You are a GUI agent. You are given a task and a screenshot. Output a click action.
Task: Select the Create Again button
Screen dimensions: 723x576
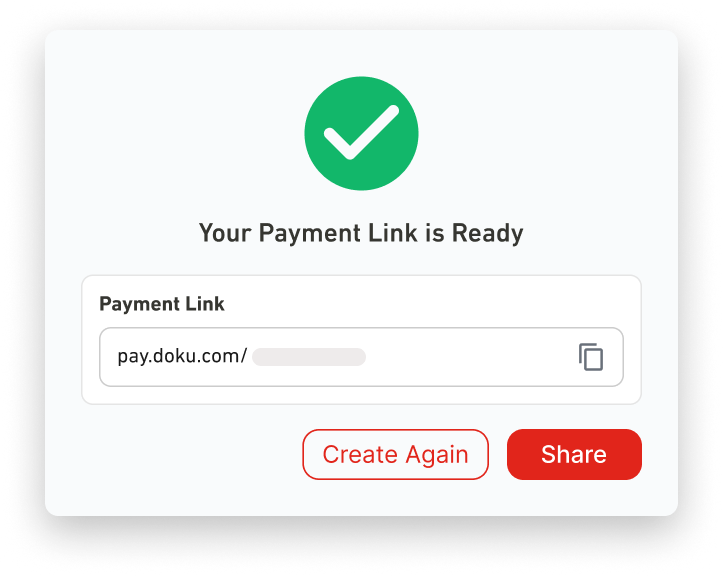395,454
